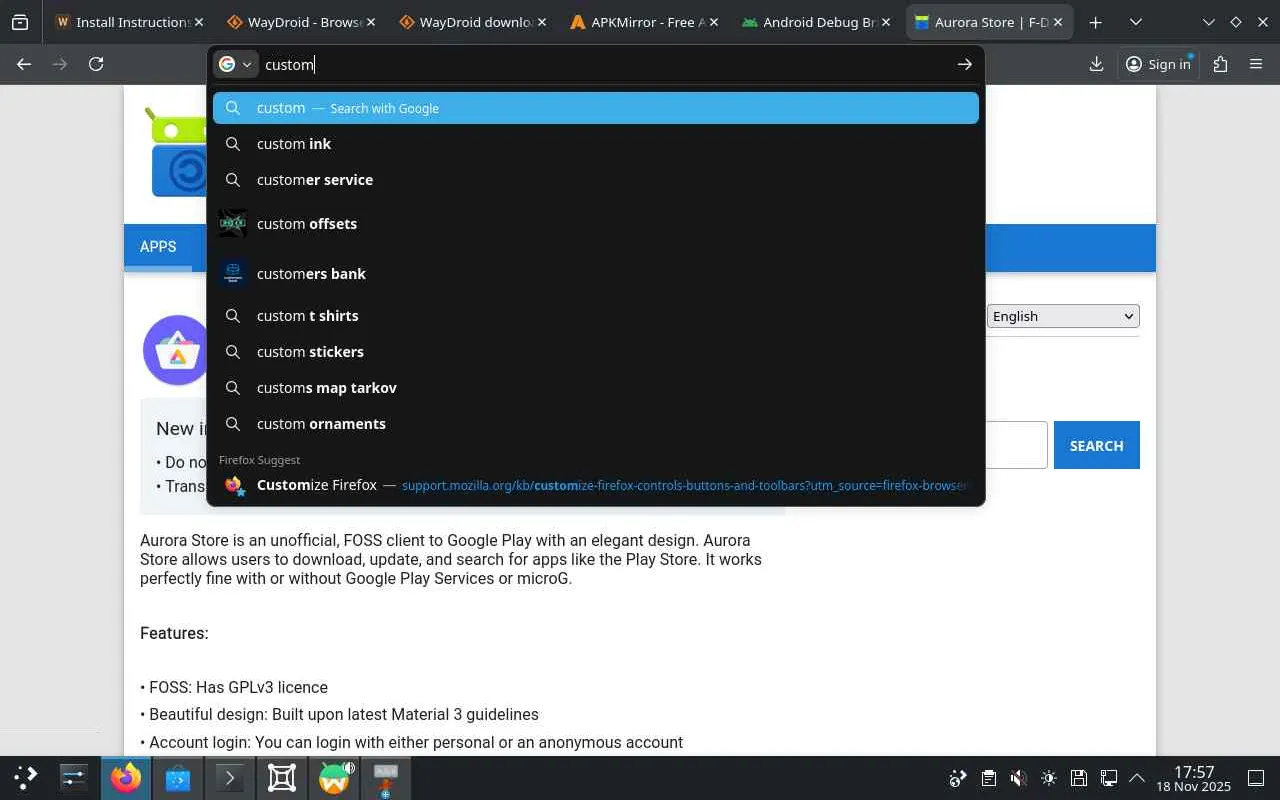Close the Aurora Store tab
This screenshot has width=1280, height=800.
(1057, 22)
